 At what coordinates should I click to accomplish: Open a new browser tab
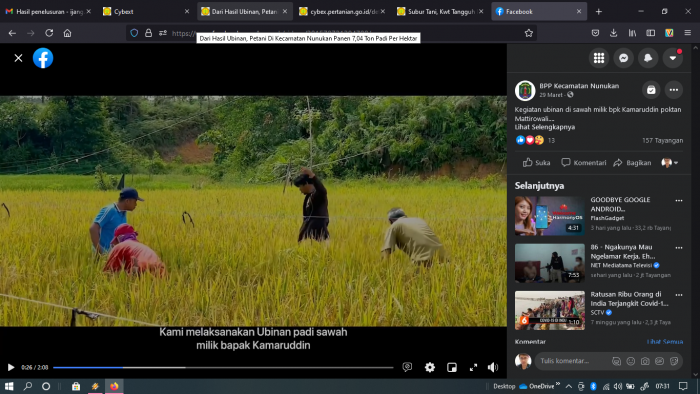coord(599,12)
